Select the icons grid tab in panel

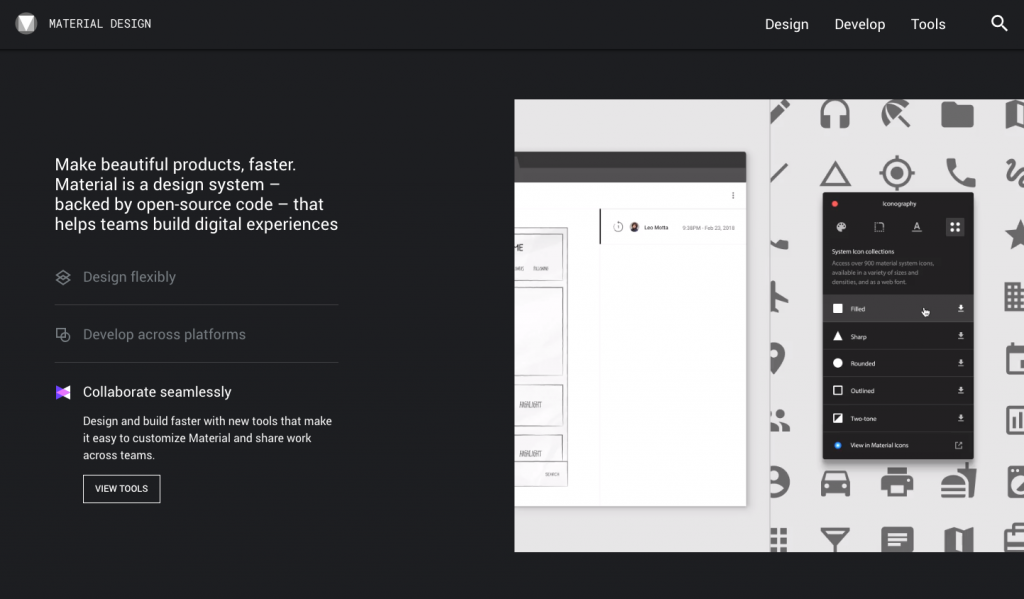(955, 227)
